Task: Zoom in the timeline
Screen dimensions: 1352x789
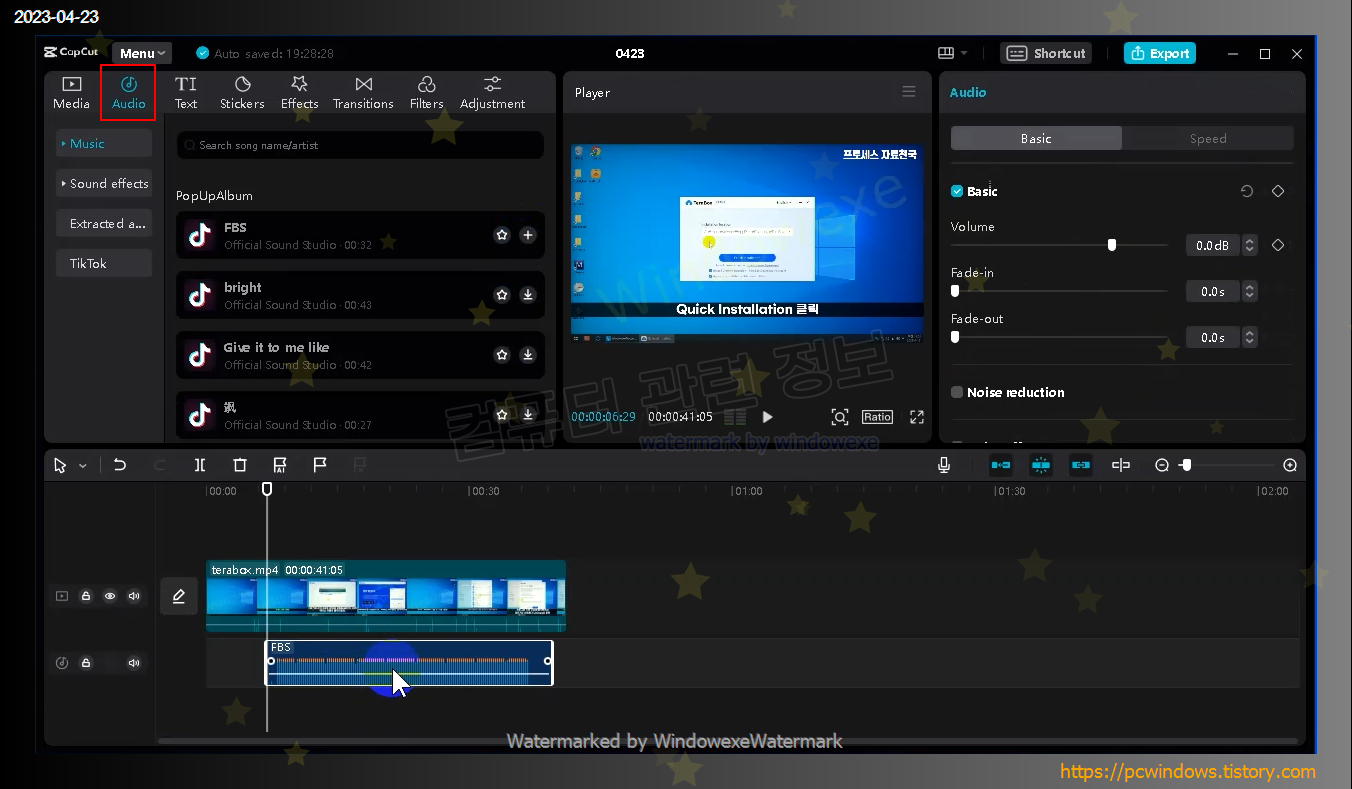Action: [1290, 465]
